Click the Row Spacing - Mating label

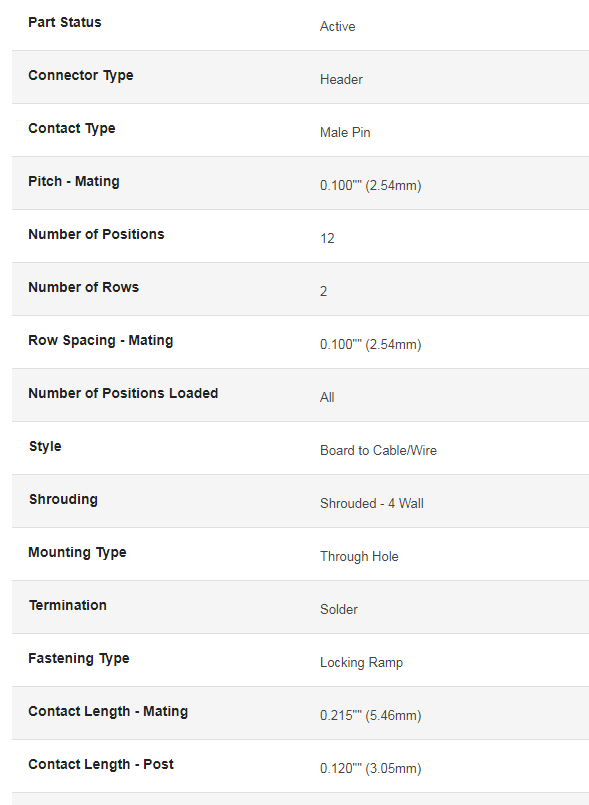[x=101, y=340]
